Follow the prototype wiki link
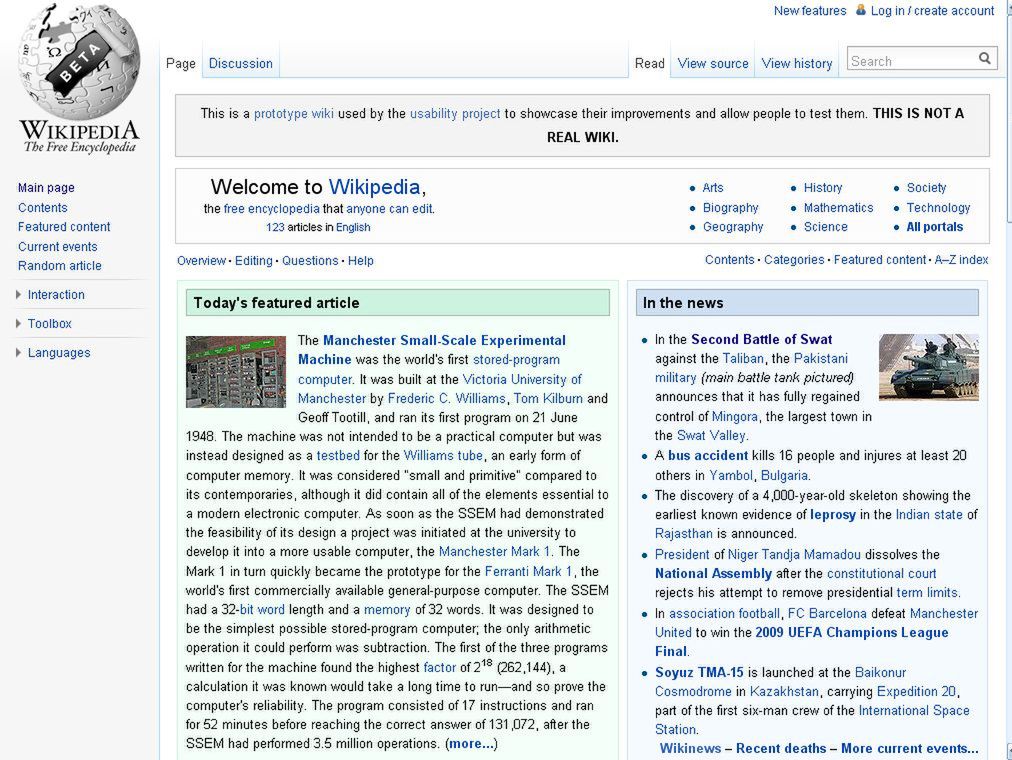1012x760 pixels. pos(294,114)
